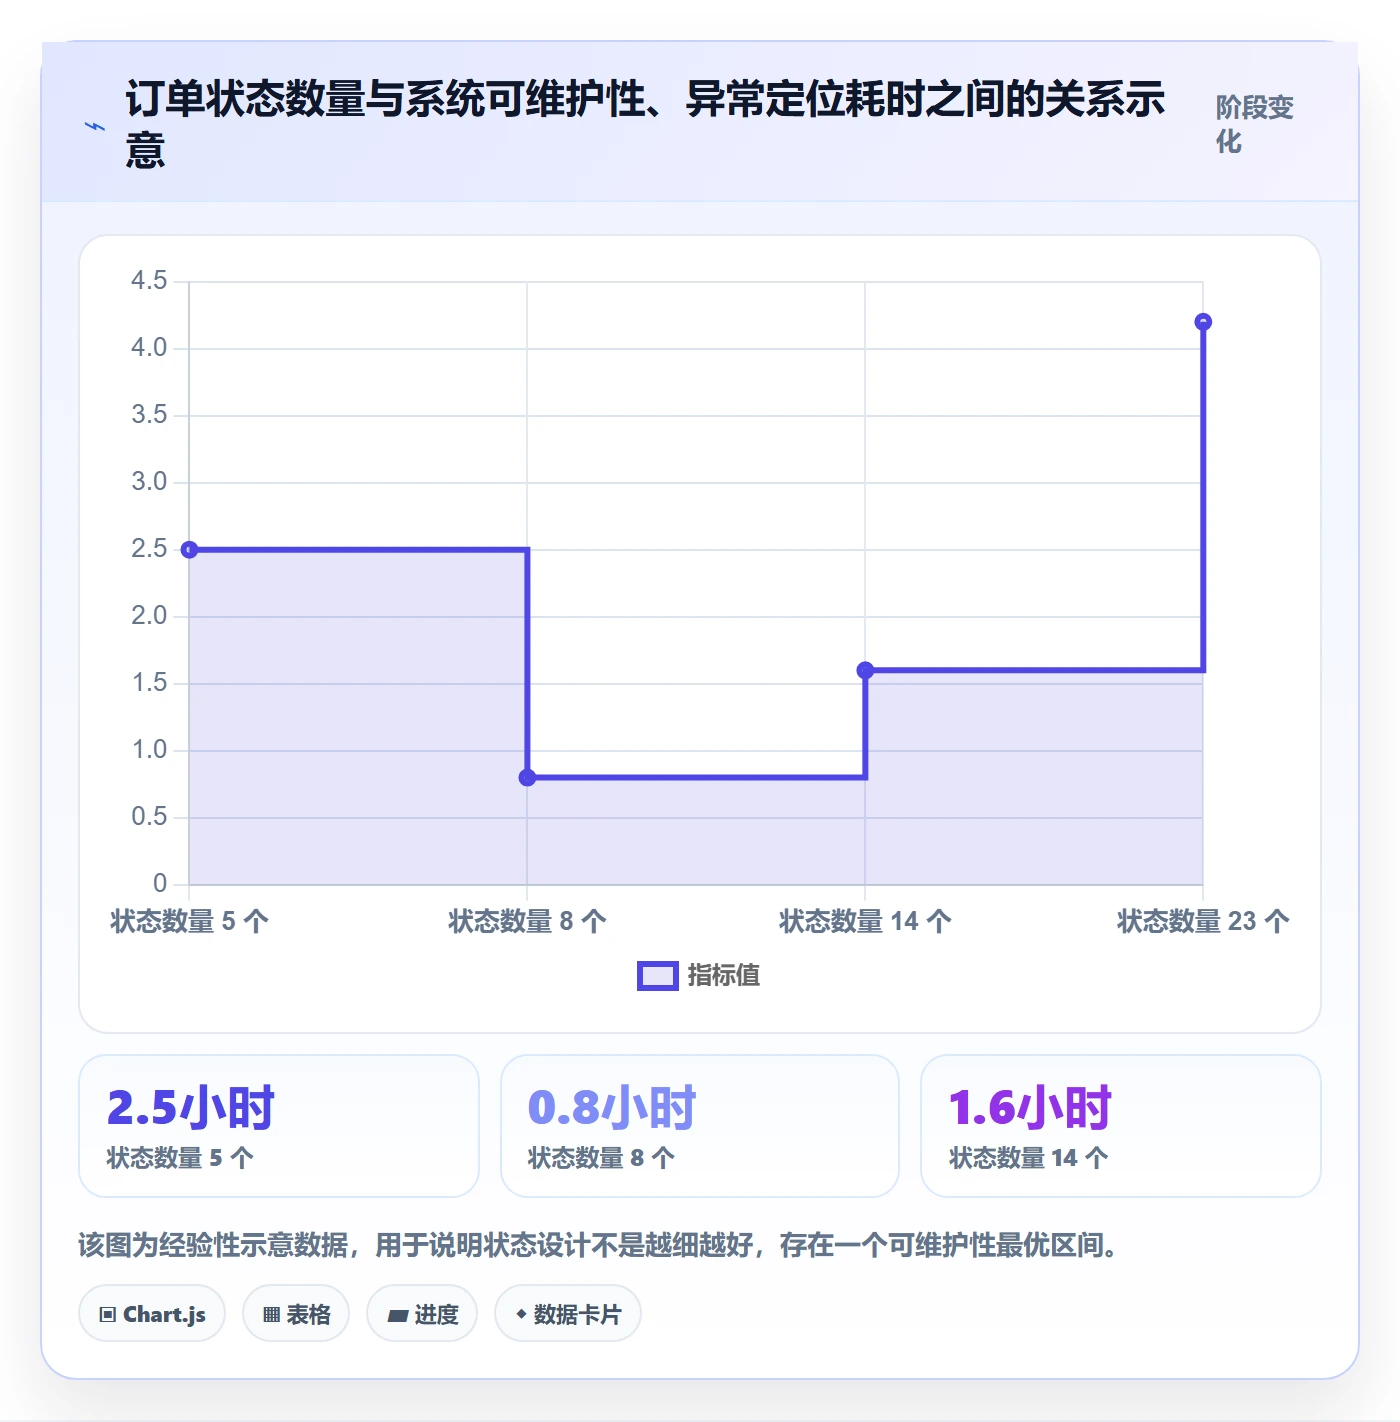Click the y-axis value 0.5
The height and width of the screenshot is (1422, 1400).
point(149,817)
